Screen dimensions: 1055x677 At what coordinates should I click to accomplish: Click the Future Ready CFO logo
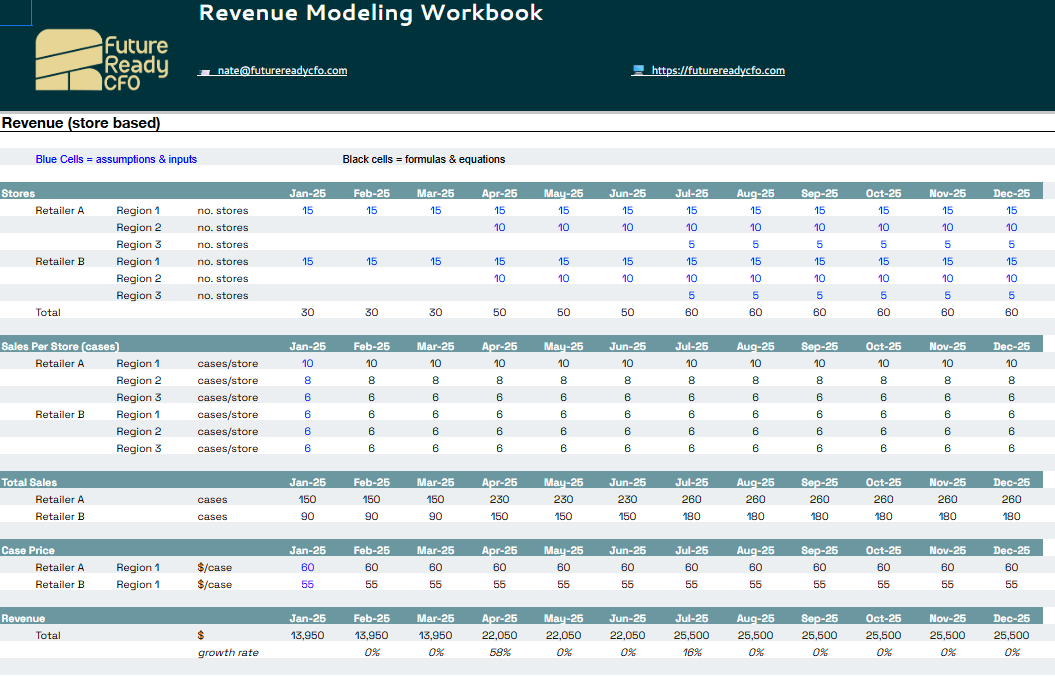(x=101, y=61)
